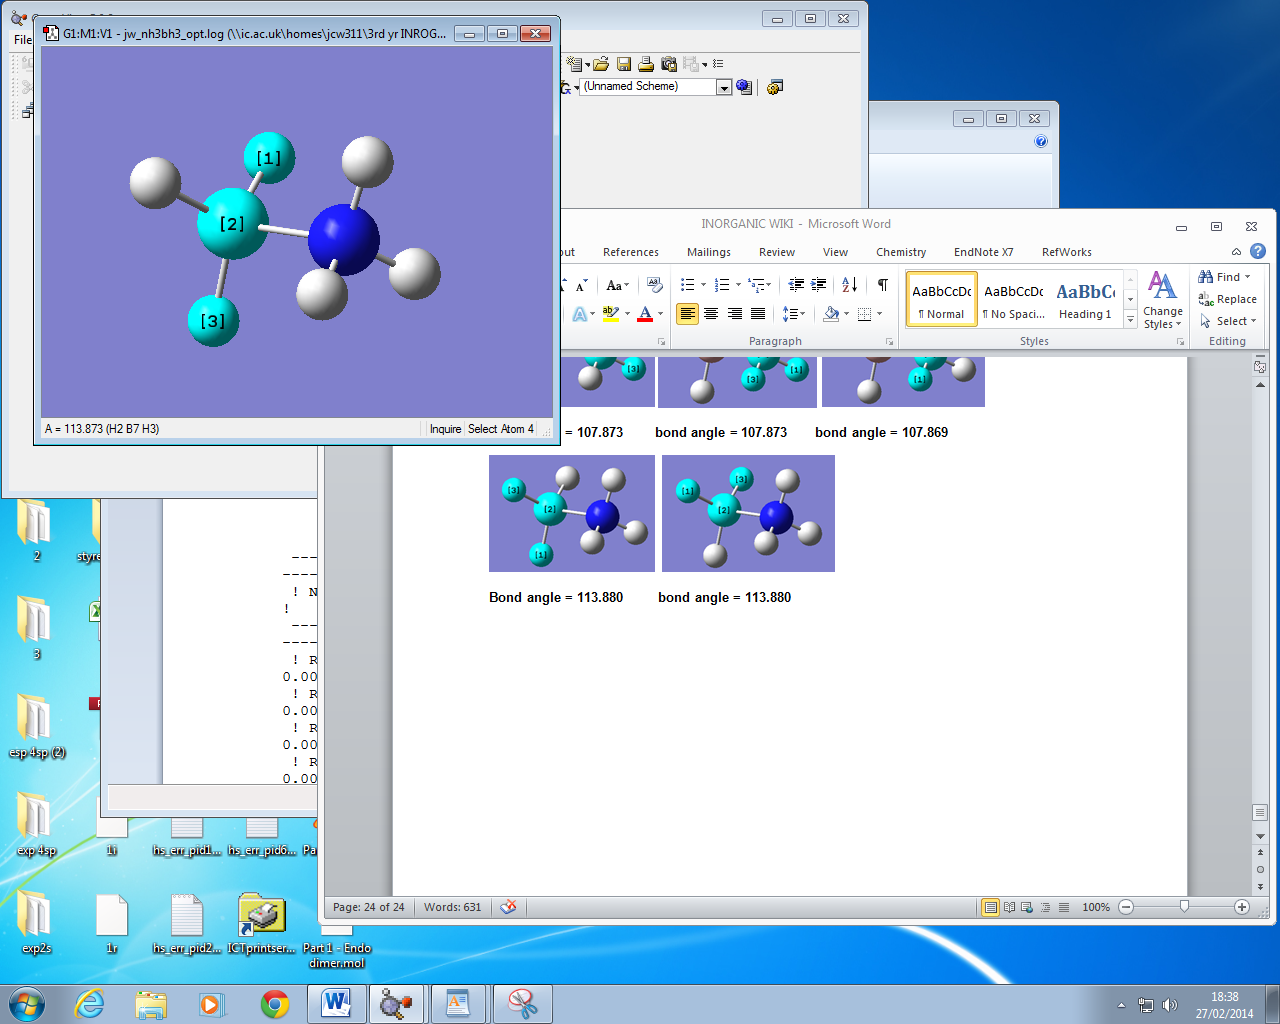The width and height of the screenshot is (1280, 1024).
Task: Switch to Draft view
Action: [x=1063, y=907]
